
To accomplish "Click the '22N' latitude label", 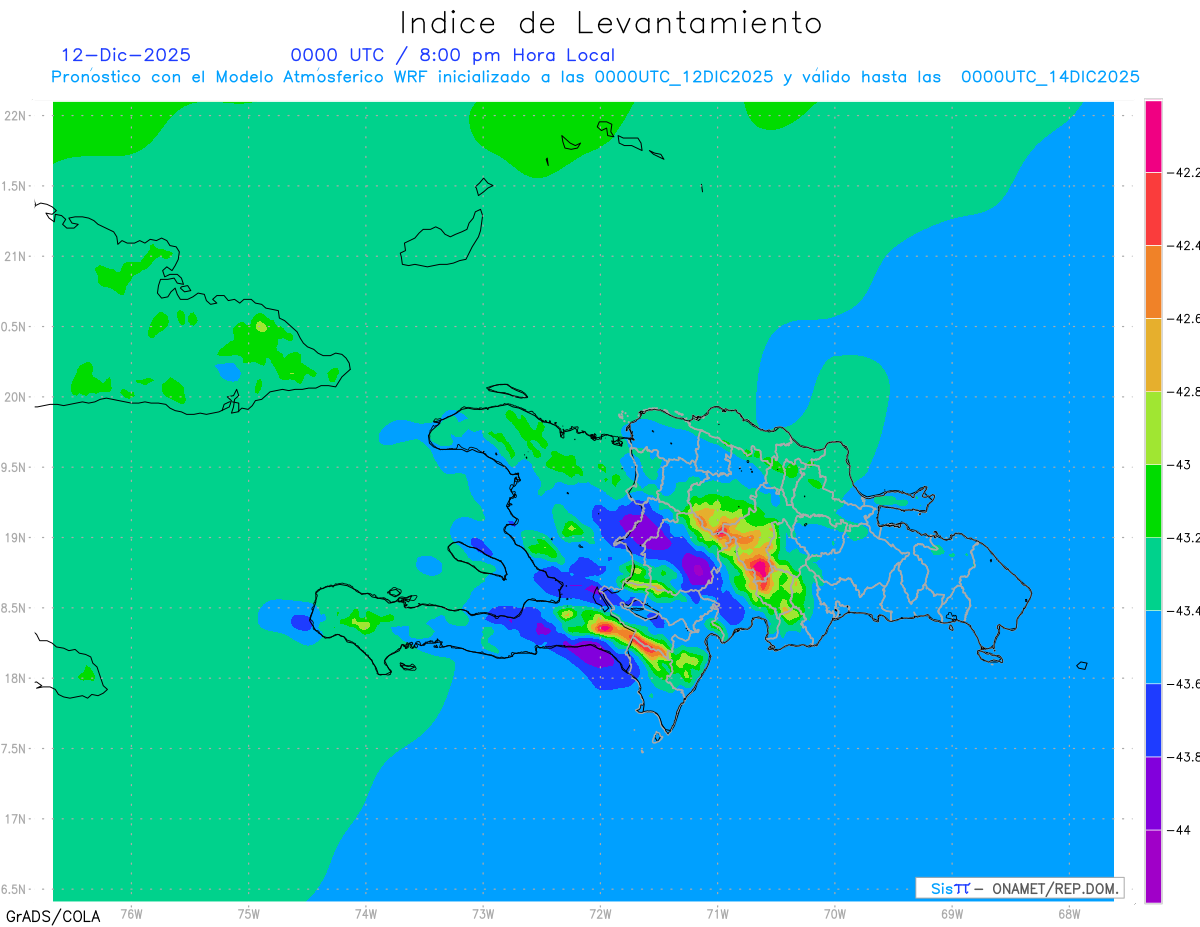I will 17,115.
